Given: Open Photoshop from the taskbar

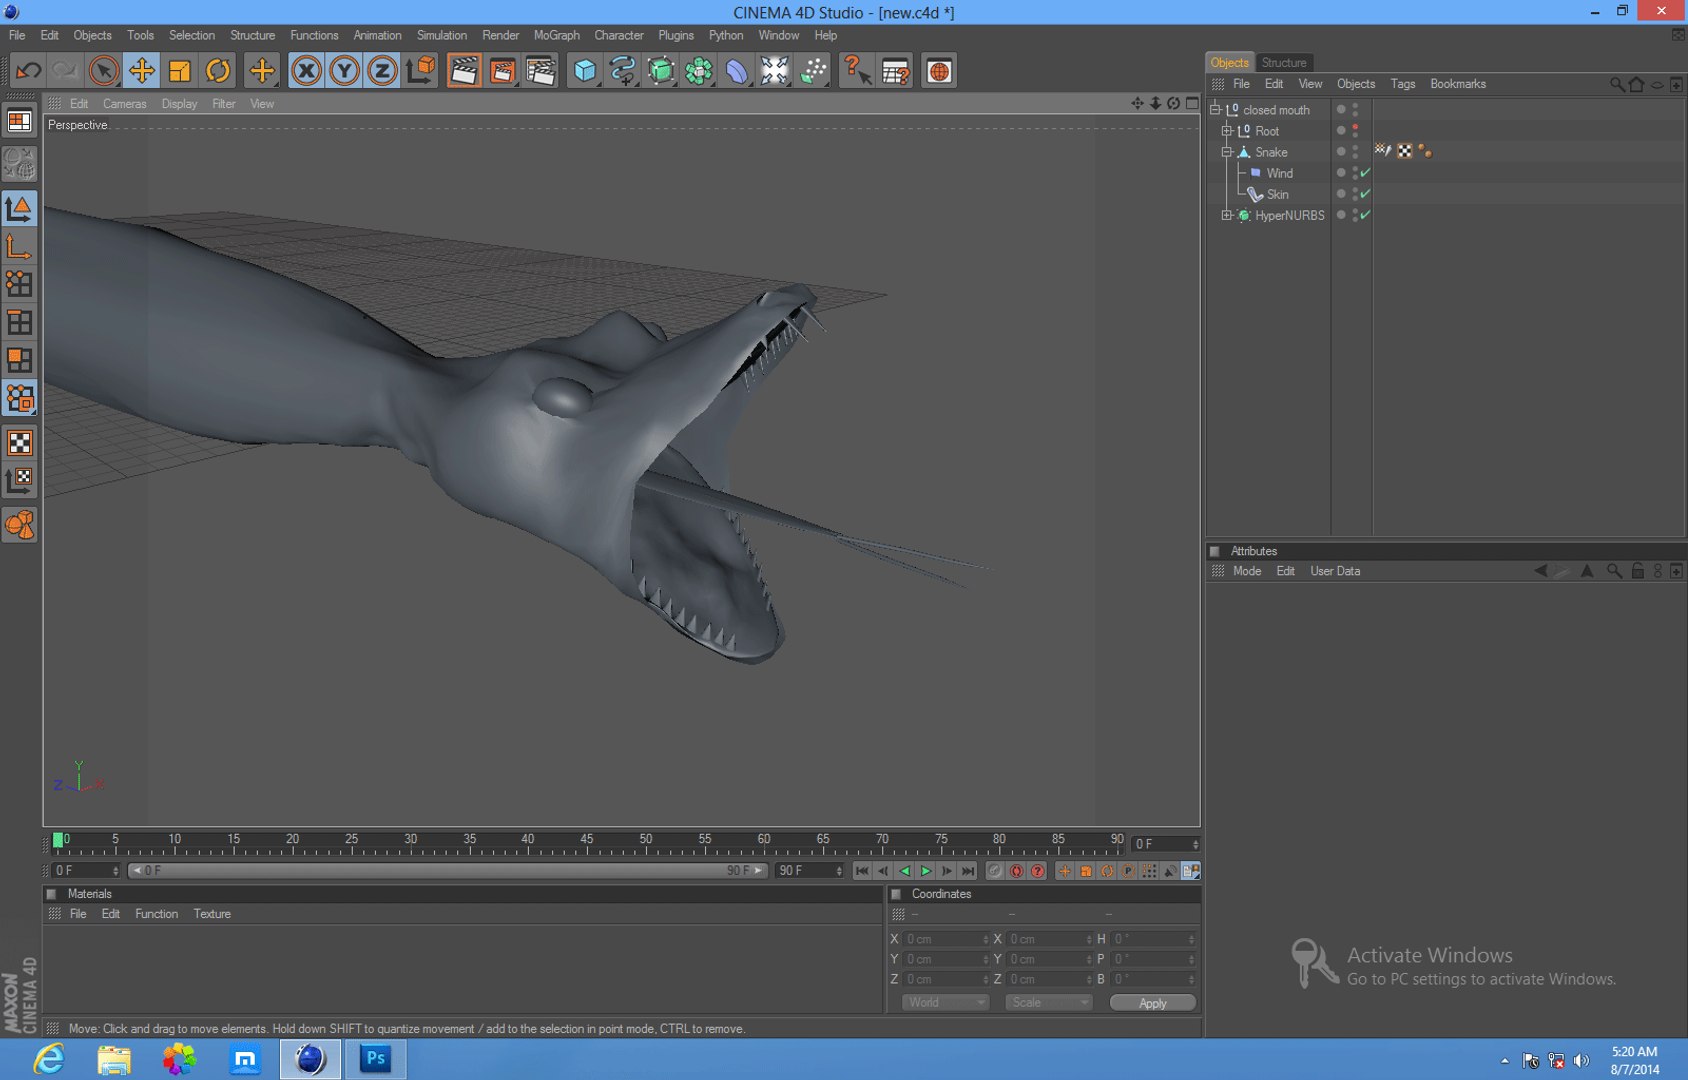Looking at the screenshot, I should 376,1058.
